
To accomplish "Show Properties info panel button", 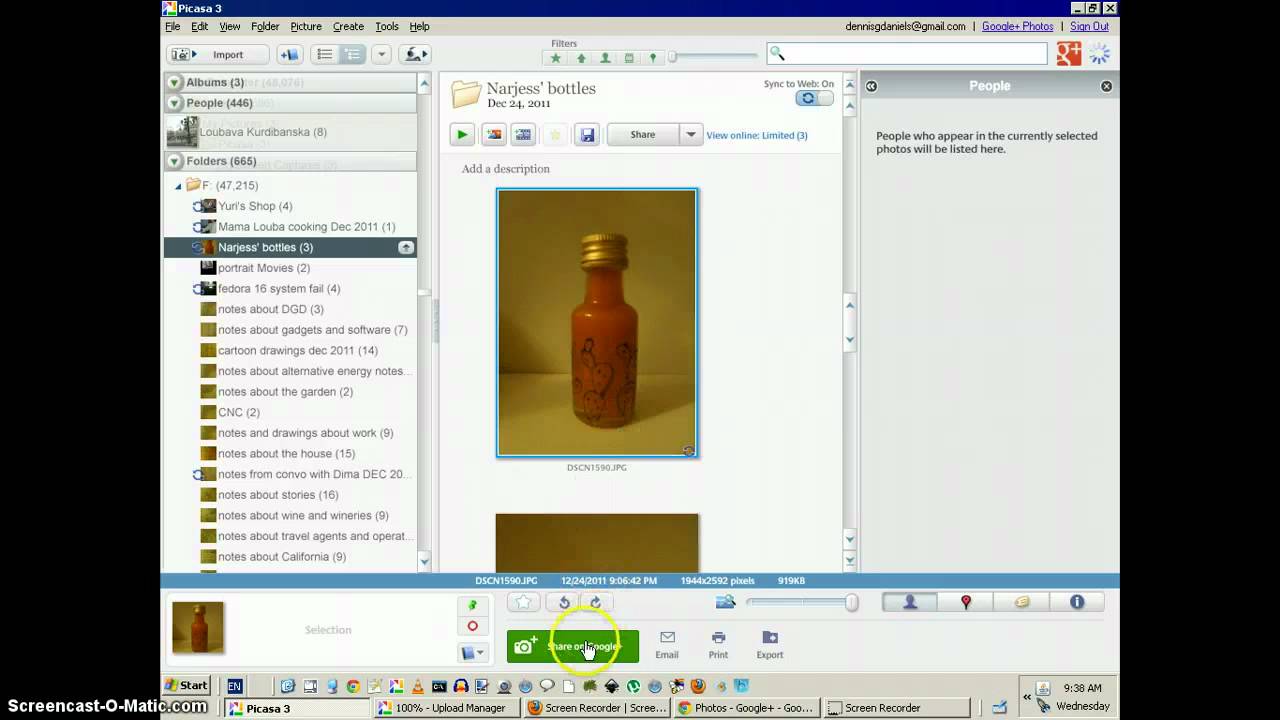I will pyautogui.click(x=1077, y=602).
